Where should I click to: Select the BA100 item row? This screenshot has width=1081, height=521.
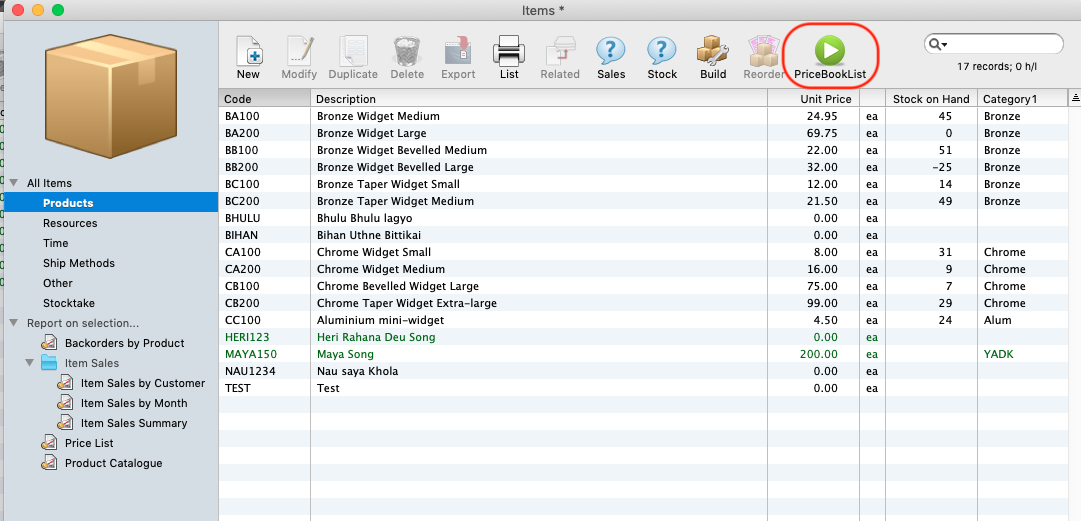[643, 116]
